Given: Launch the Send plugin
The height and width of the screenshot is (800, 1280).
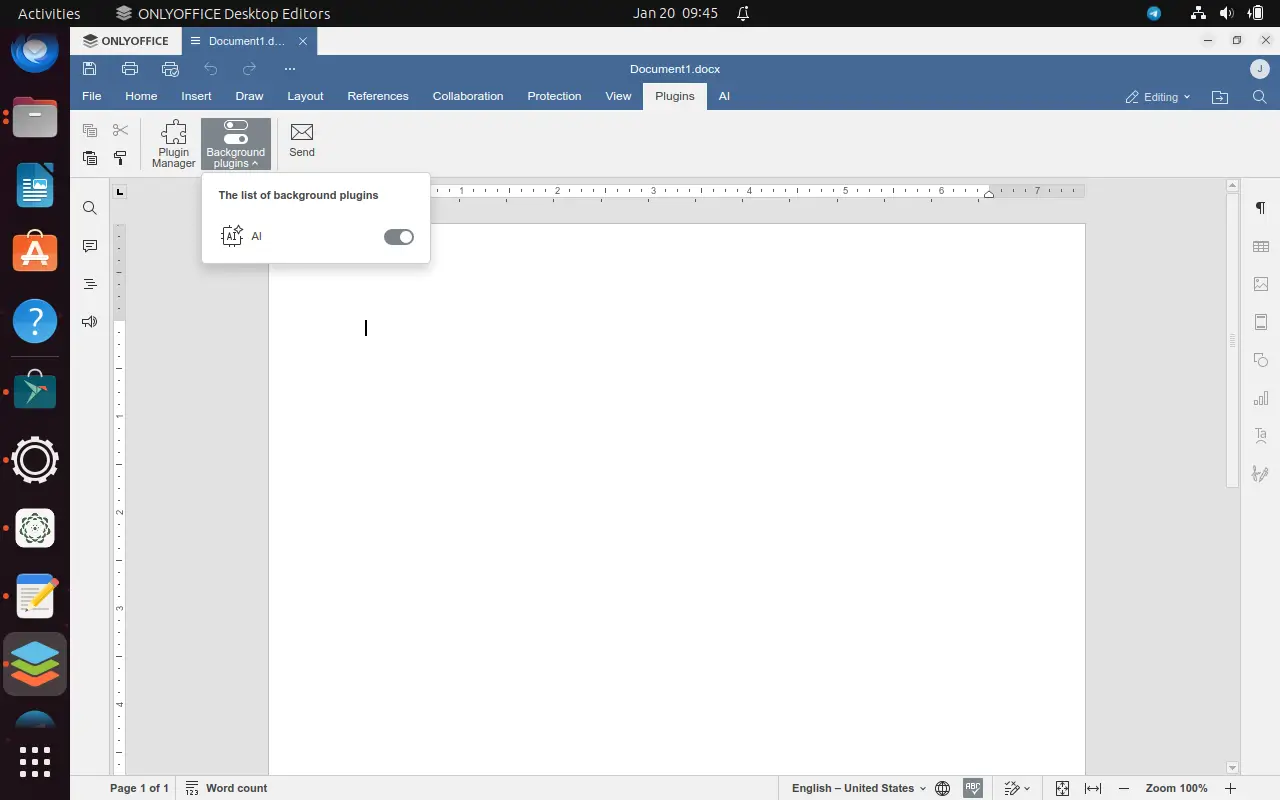Looking at the screenshot, I should pyautogui.click(x=302, y=140).
